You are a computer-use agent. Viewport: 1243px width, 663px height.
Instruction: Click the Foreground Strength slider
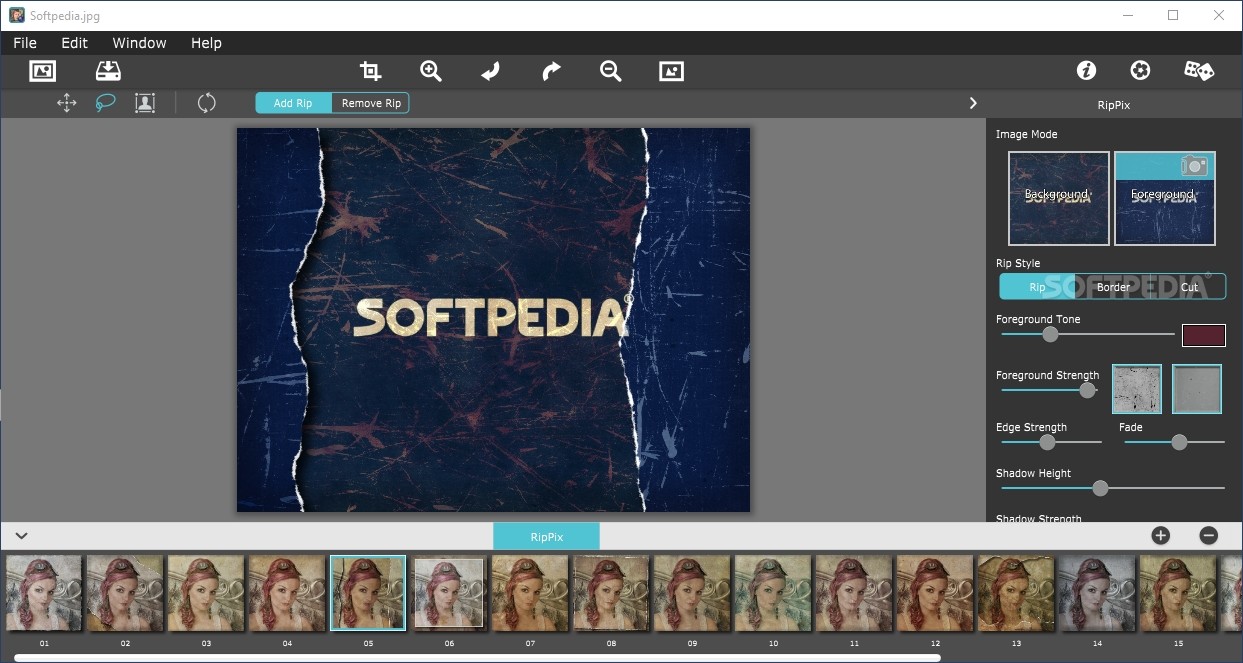point(1048,390)
